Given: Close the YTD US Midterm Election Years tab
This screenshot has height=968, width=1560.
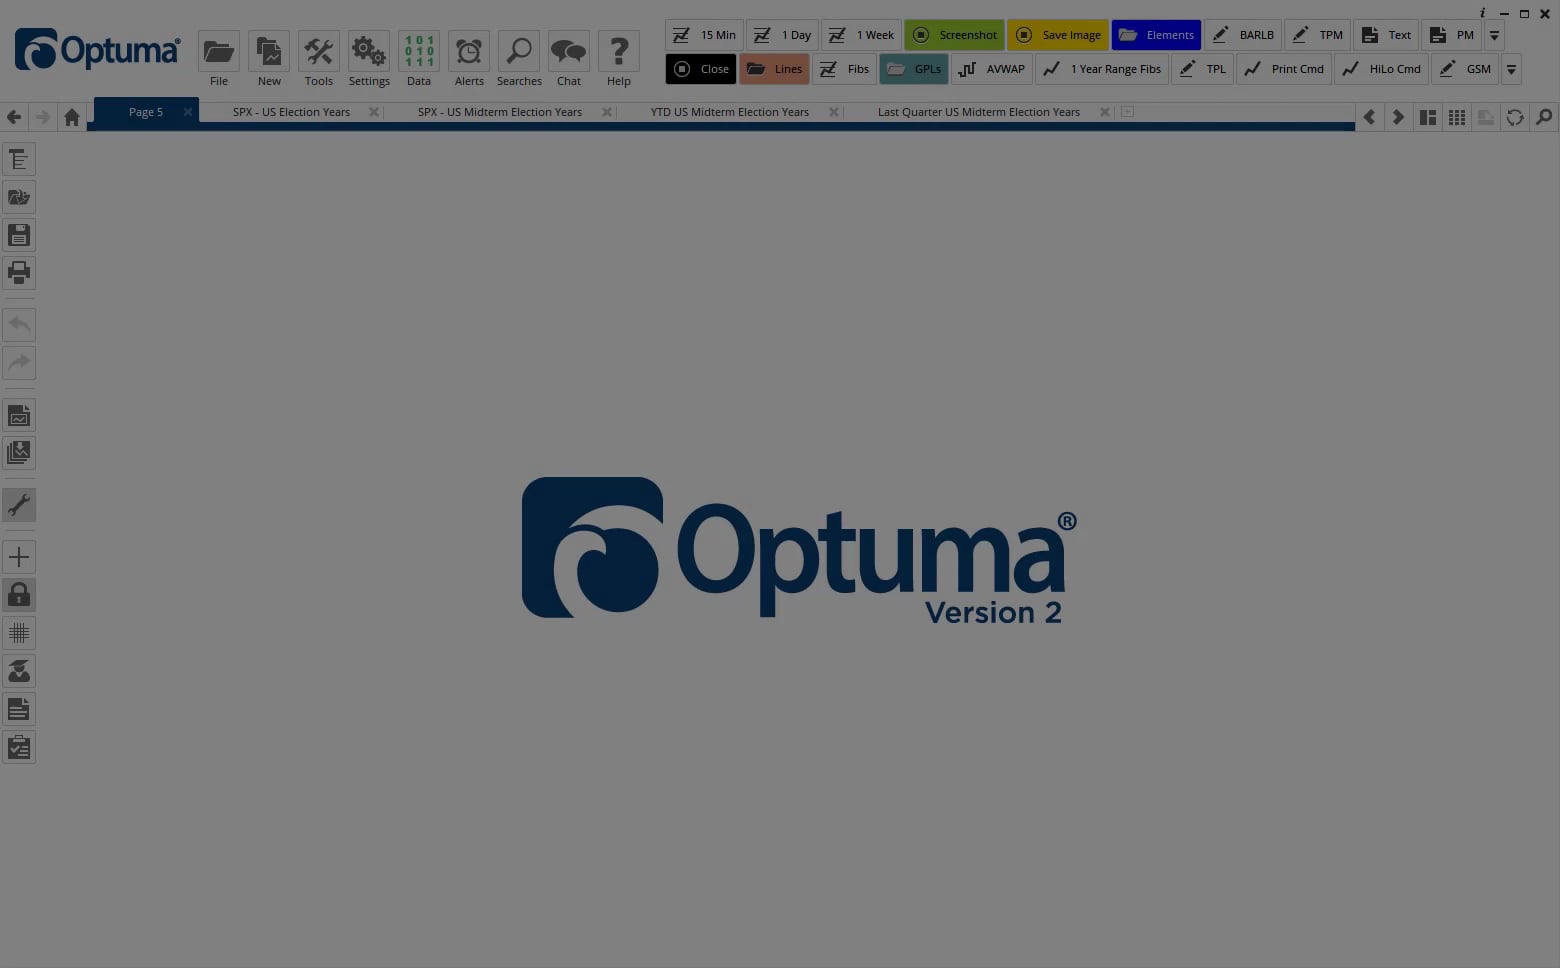Looking at the screenshot, I should click(x=834, y=112).
